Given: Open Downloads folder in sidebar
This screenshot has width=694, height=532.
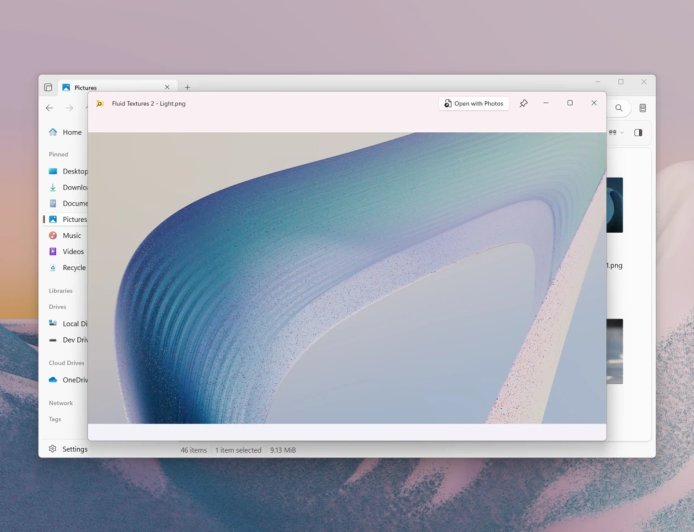Looking at the screenshot, I should pos(66,187).
